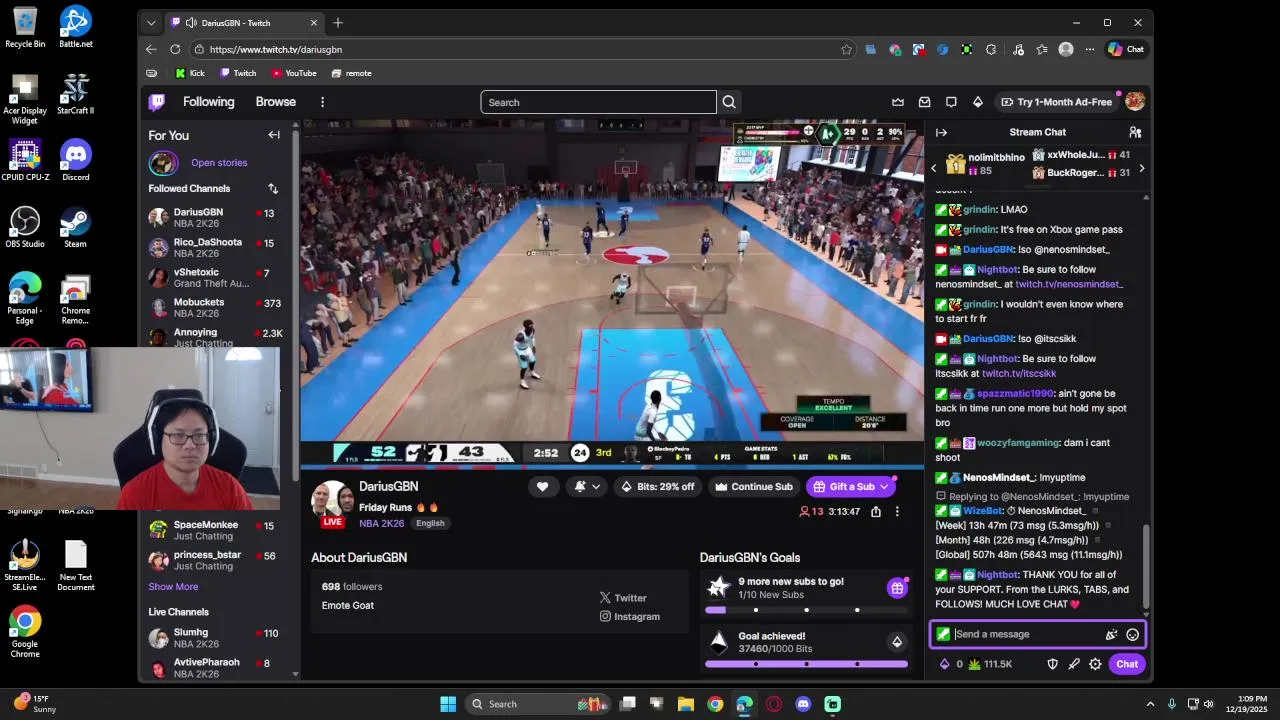
Task: Click the Windows Start button
Action: (x=448, y=704)
